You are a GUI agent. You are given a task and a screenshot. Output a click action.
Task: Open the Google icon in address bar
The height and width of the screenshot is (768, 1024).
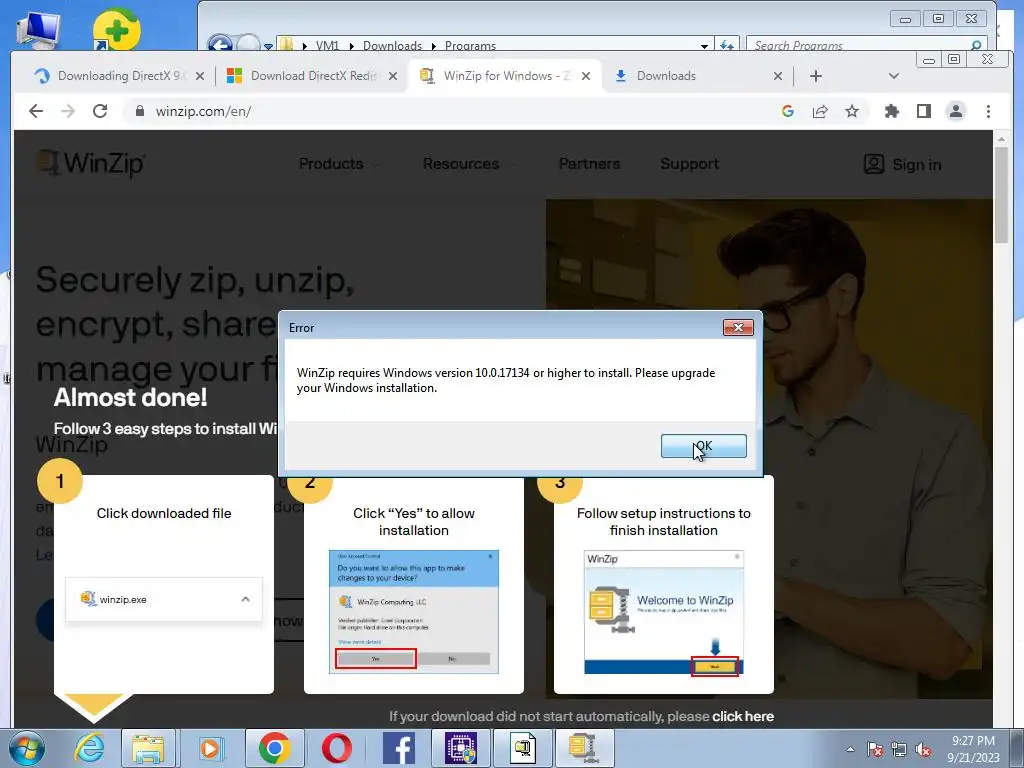click(x=788, y=111)
